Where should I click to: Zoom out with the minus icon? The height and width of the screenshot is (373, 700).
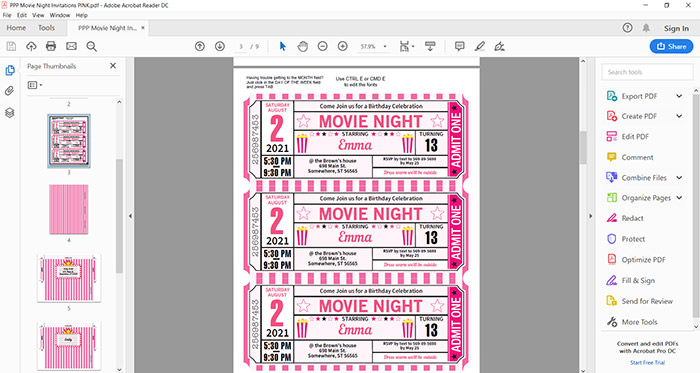click(x=322, y=46)
